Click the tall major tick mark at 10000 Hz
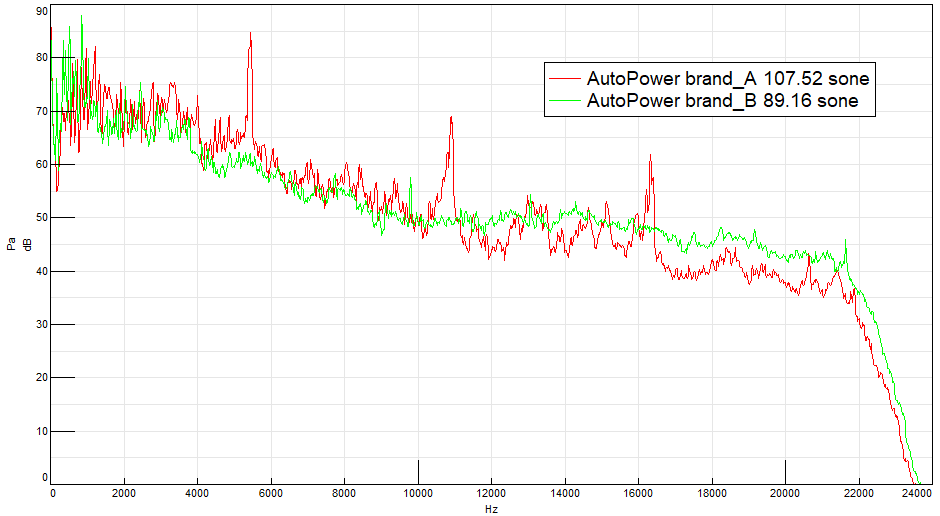This screenshot has height=516, width=940. pos(418,471)
